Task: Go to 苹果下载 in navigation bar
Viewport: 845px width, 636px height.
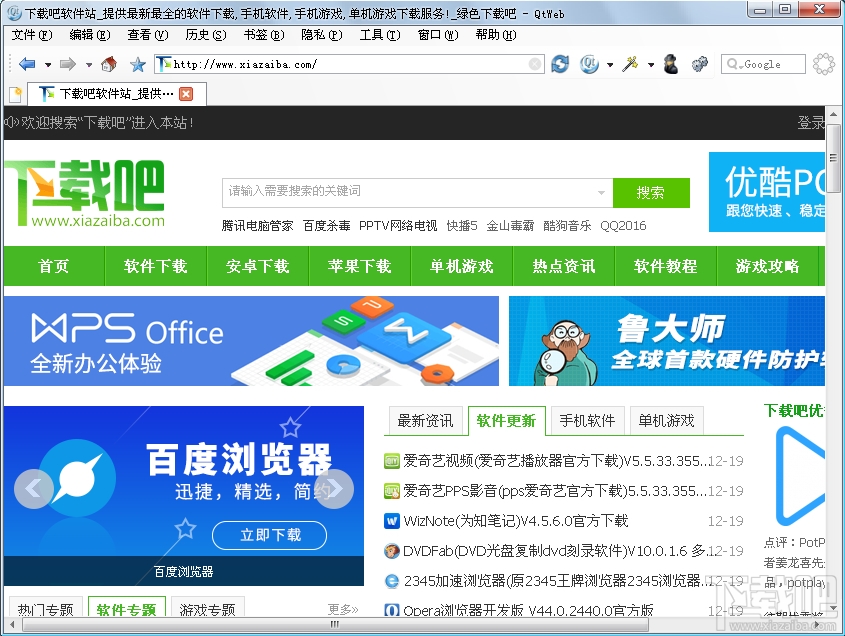Action: coord(359,266)
